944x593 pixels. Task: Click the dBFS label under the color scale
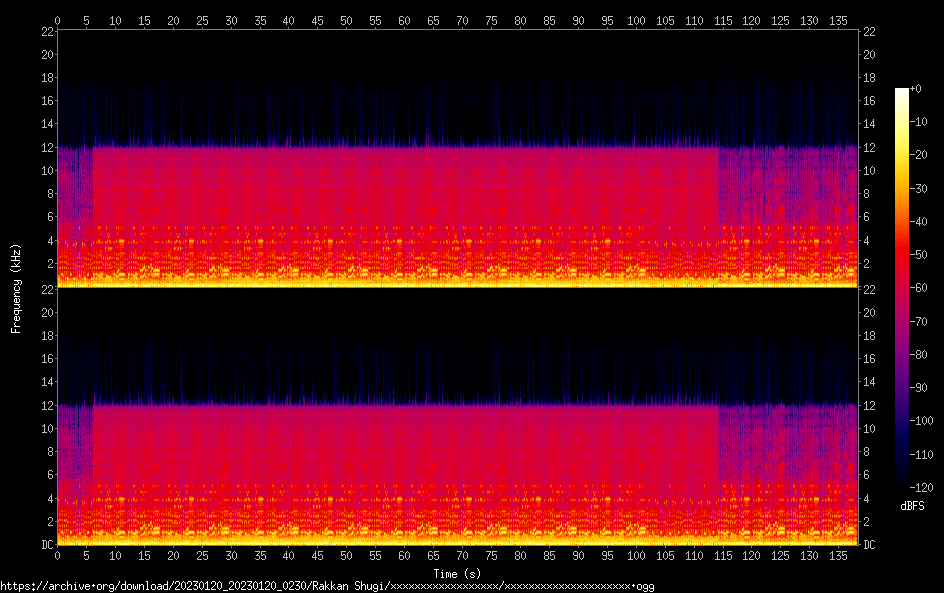tap(912, 506)
